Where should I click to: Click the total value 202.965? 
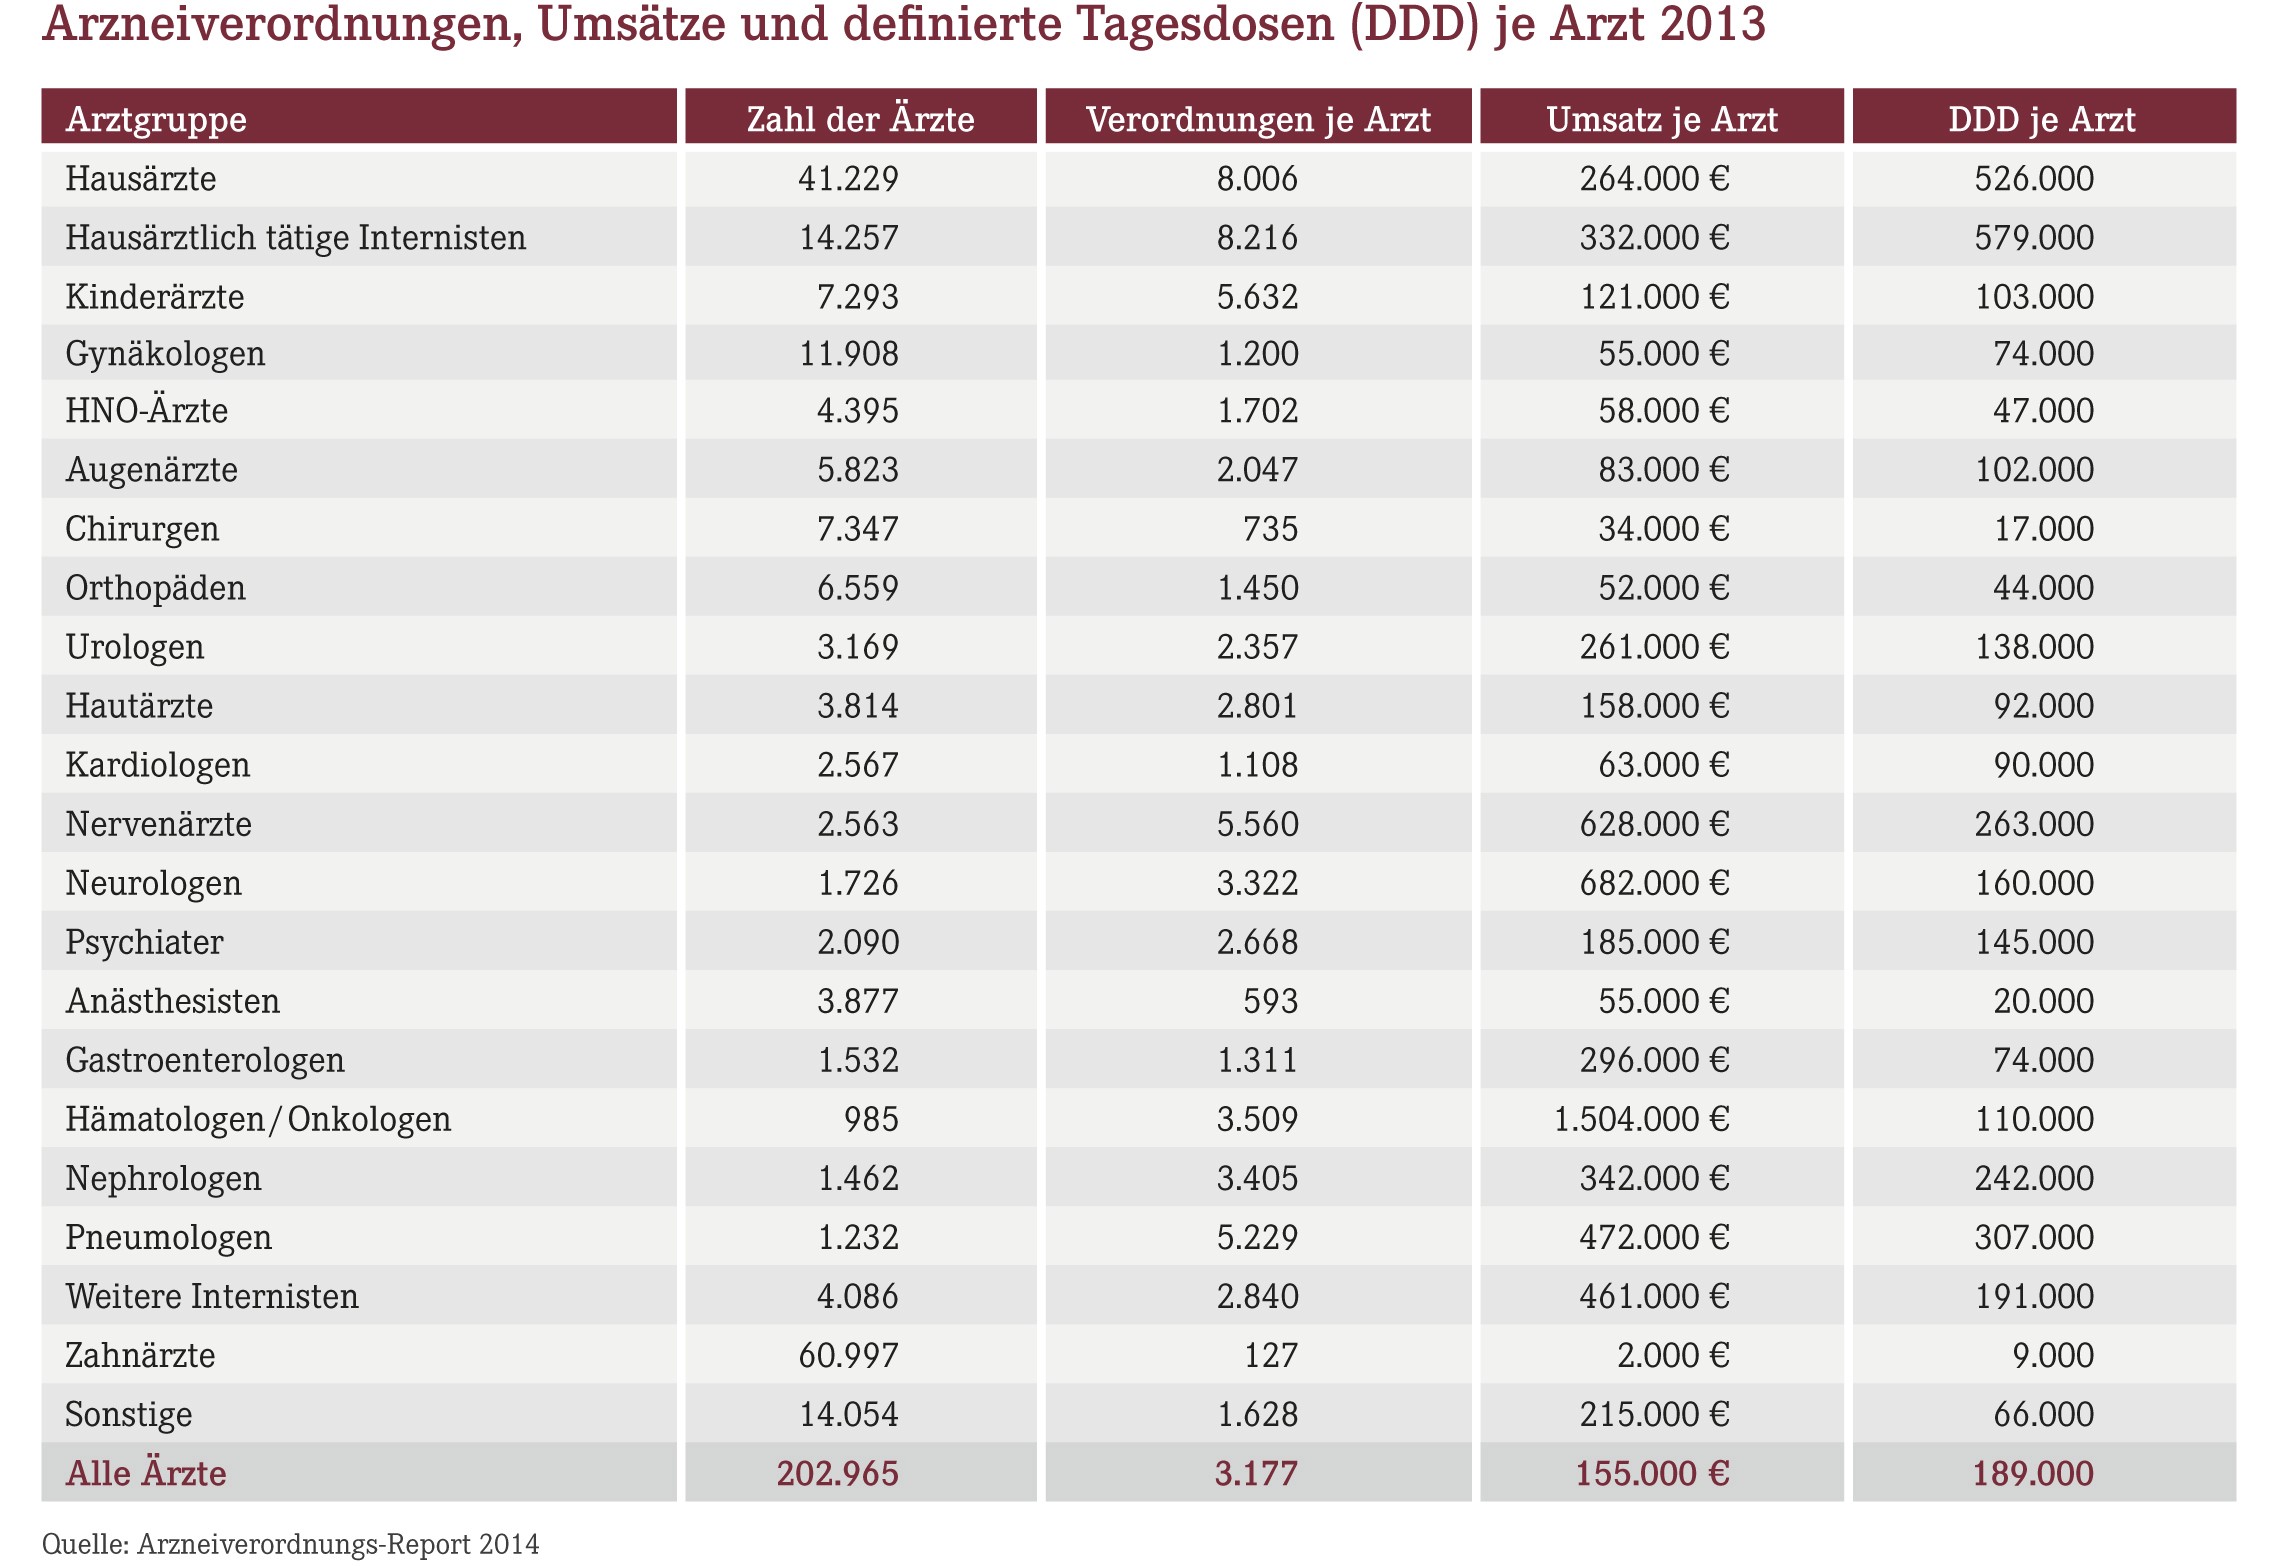coord(838,1473)
